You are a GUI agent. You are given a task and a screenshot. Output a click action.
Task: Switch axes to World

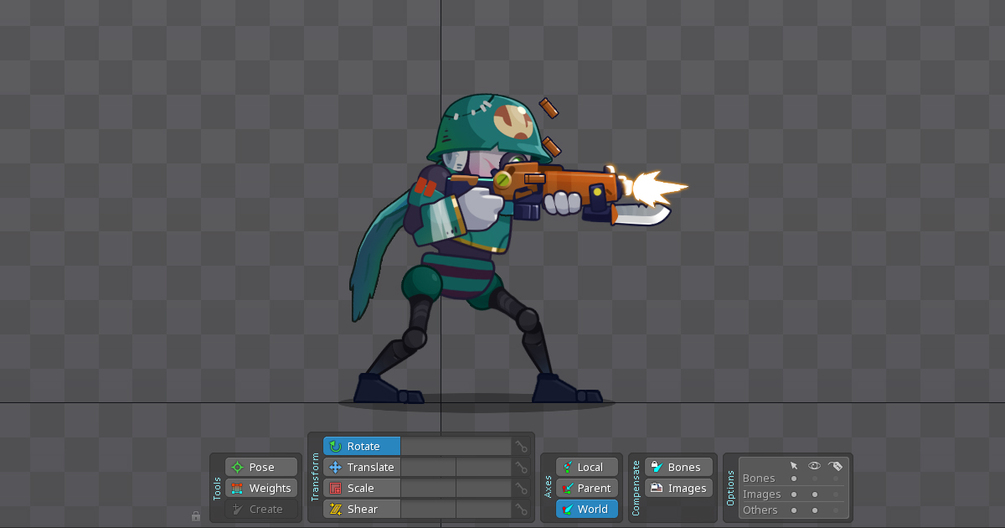[x=587, y=509]
